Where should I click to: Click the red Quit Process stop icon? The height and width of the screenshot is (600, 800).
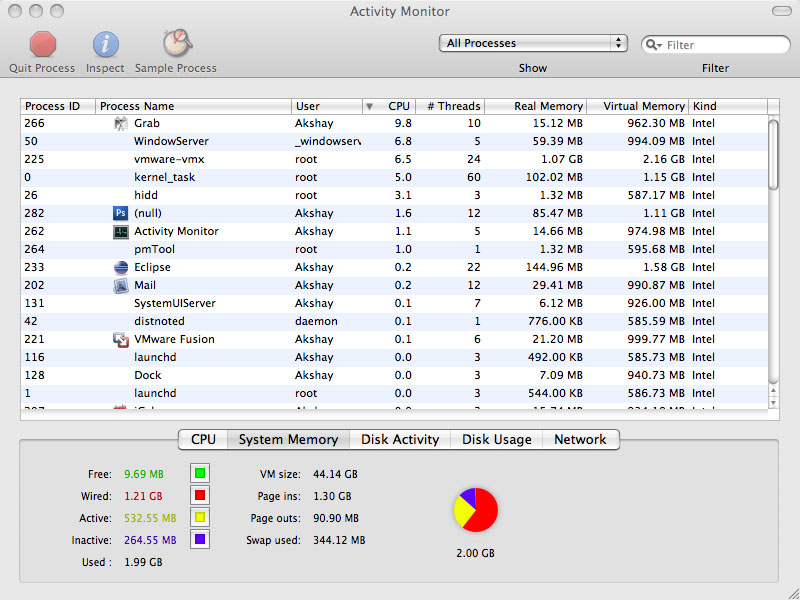pyautogui.click(x=42, y=44)
